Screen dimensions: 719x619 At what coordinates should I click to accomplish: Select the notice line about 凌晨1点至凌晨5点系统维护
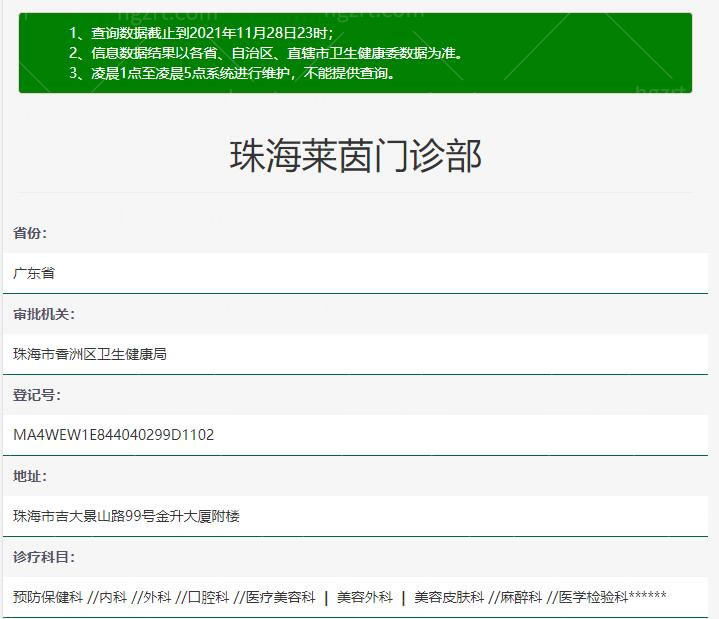coord(232,73)
